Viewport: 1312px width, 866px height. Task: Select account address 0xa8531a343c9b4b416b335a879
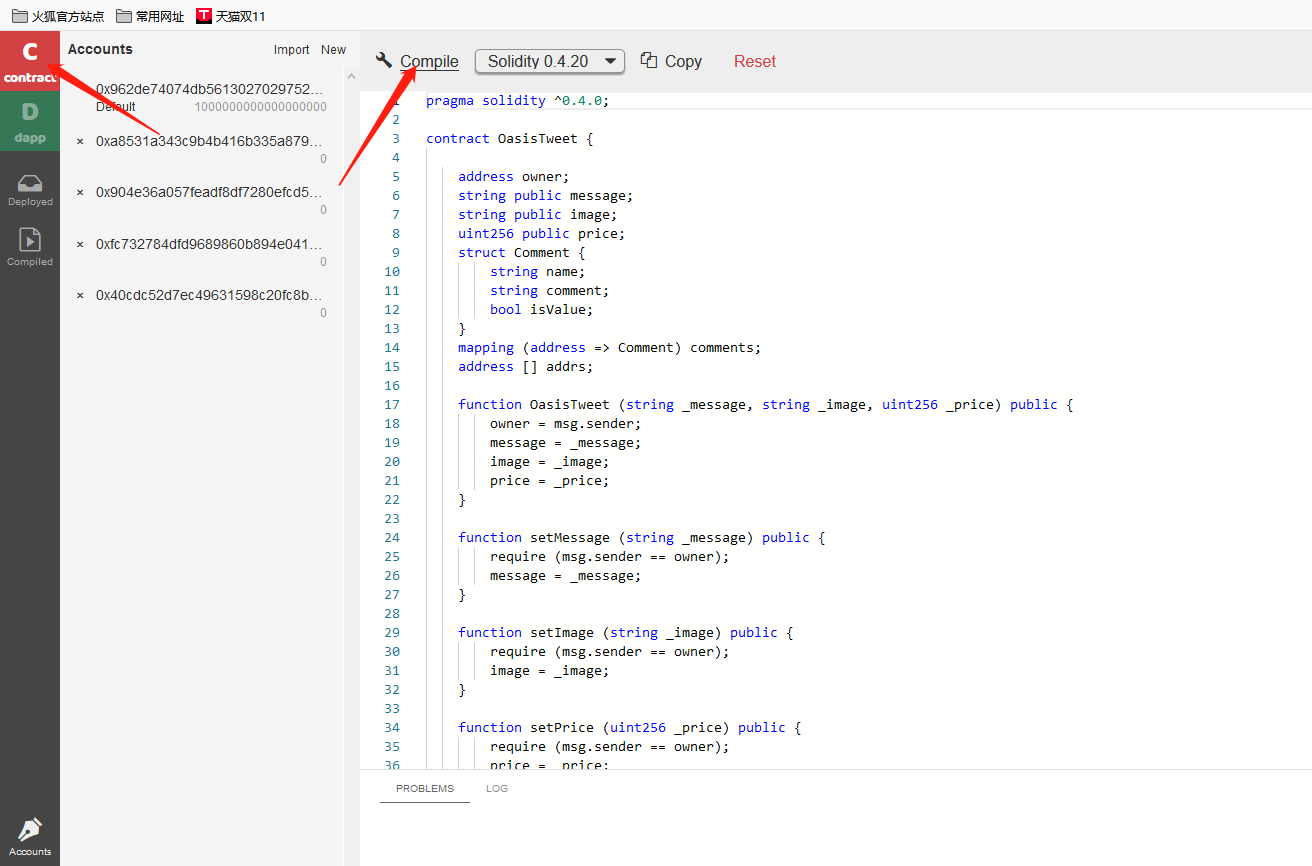tap(210, 141)
